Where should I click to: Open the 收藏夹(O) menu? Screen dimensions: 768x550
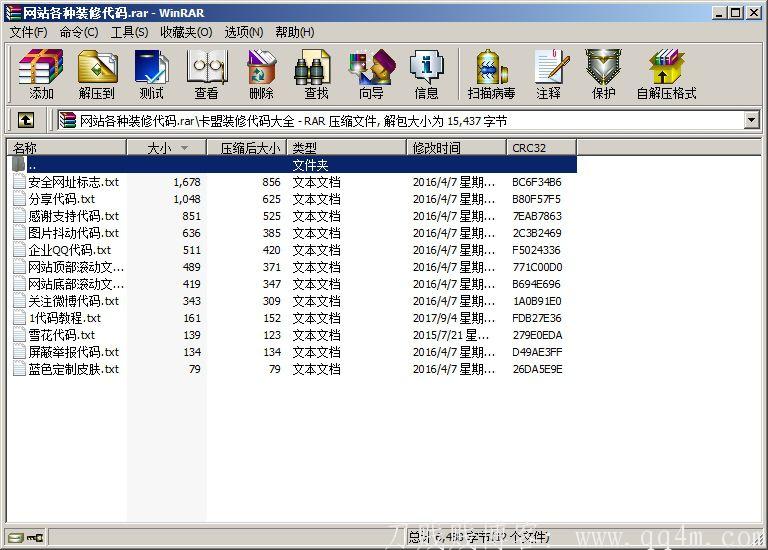186,32
